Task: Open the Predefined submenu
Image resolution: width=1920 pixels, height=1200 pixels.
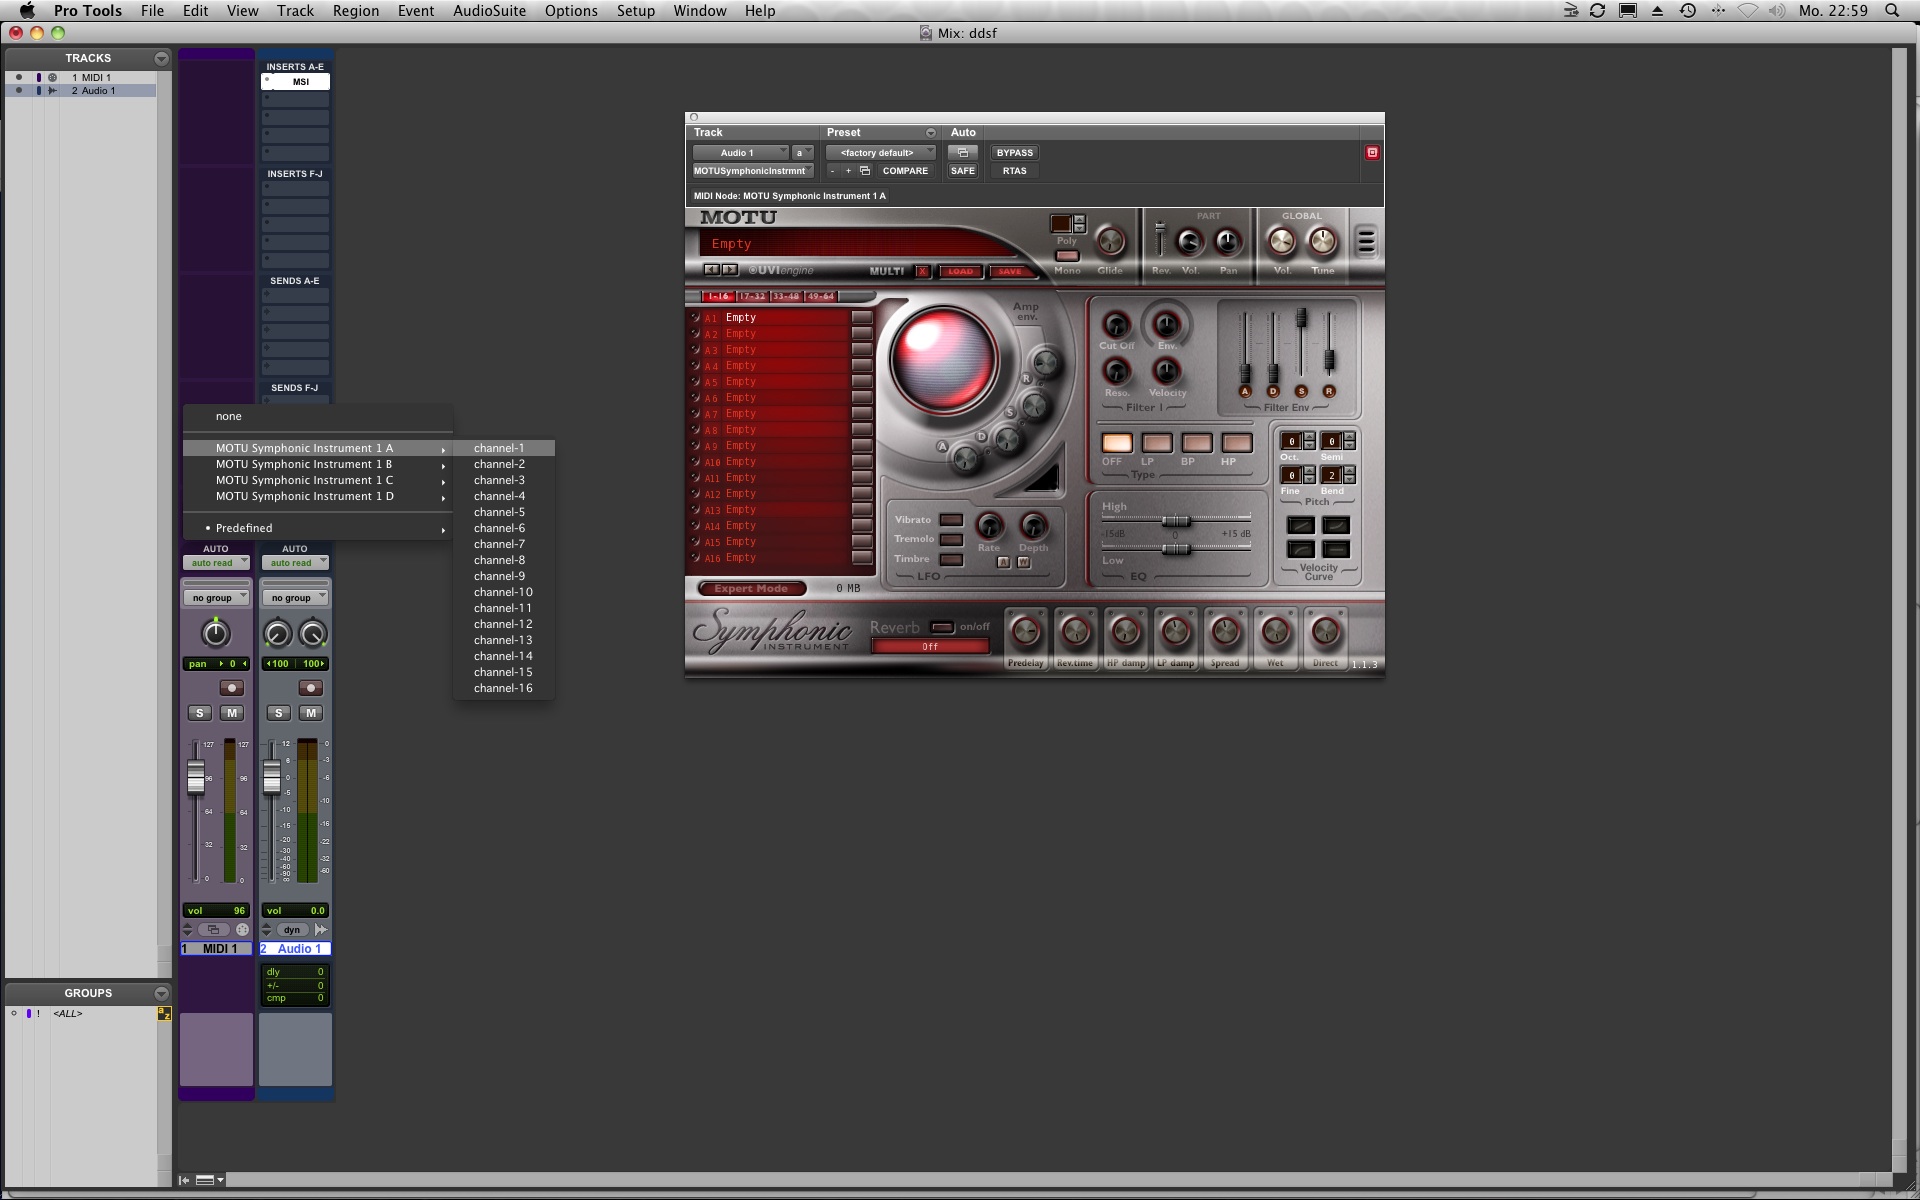Action: point(318,528)
